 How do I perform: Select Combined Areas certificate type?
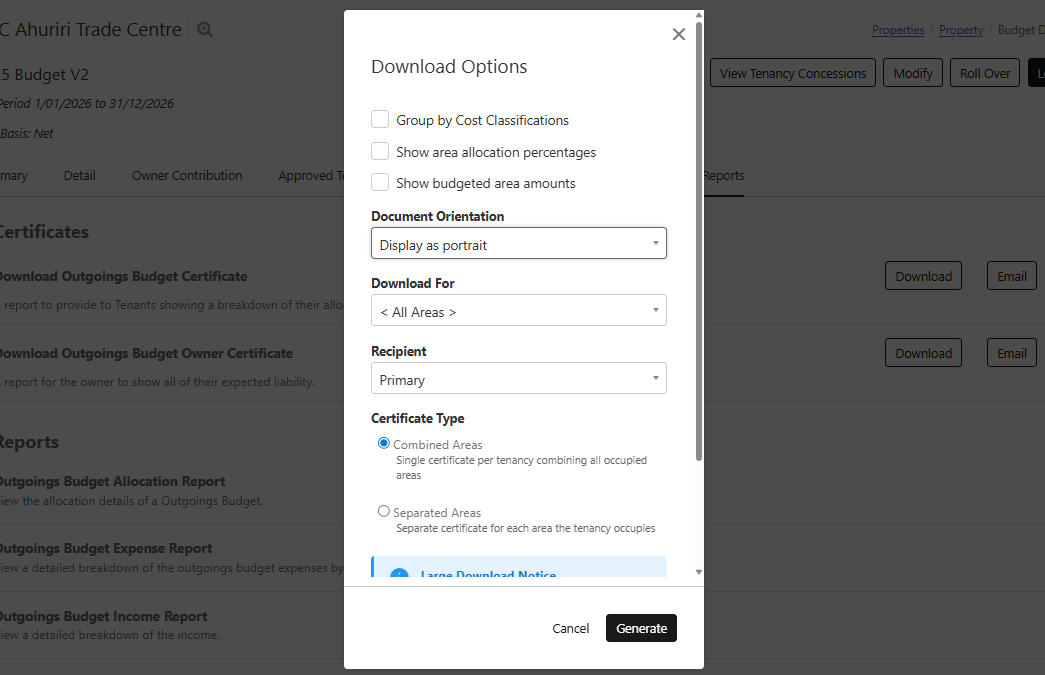384,444
